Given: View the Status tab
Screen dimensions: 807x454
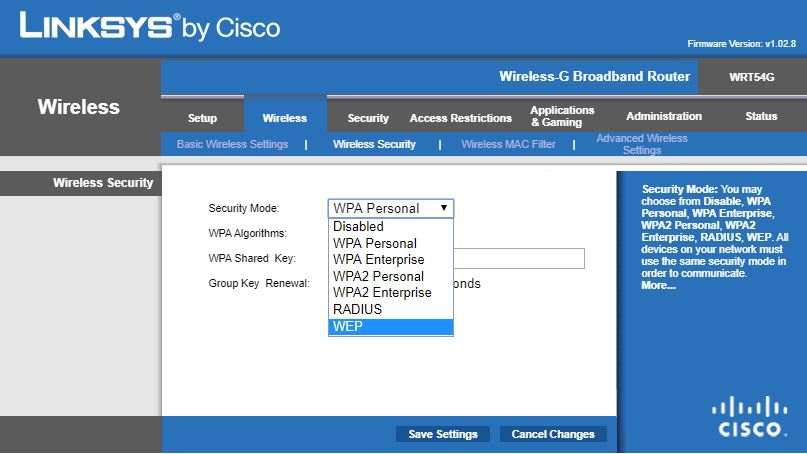Looking at the screenshot, I should (x=761, y=116).
